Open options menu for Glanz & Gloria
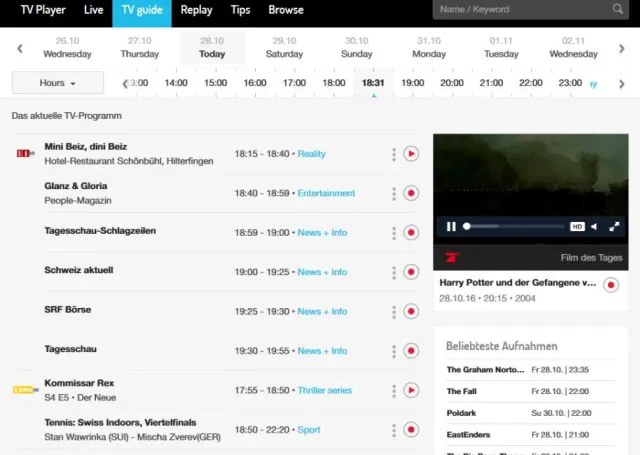 (394, 193)
